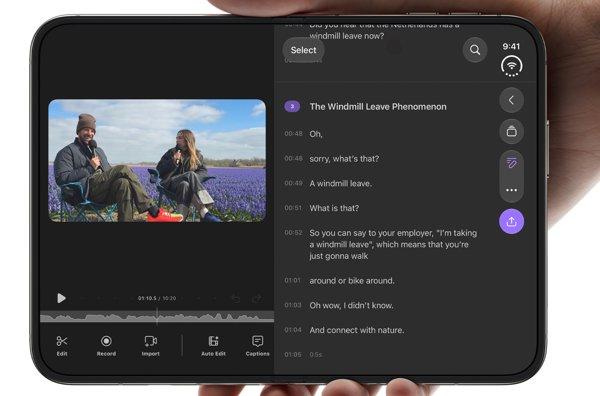
Task: Tap the 9:41 clock in status area
Action: 511,46
